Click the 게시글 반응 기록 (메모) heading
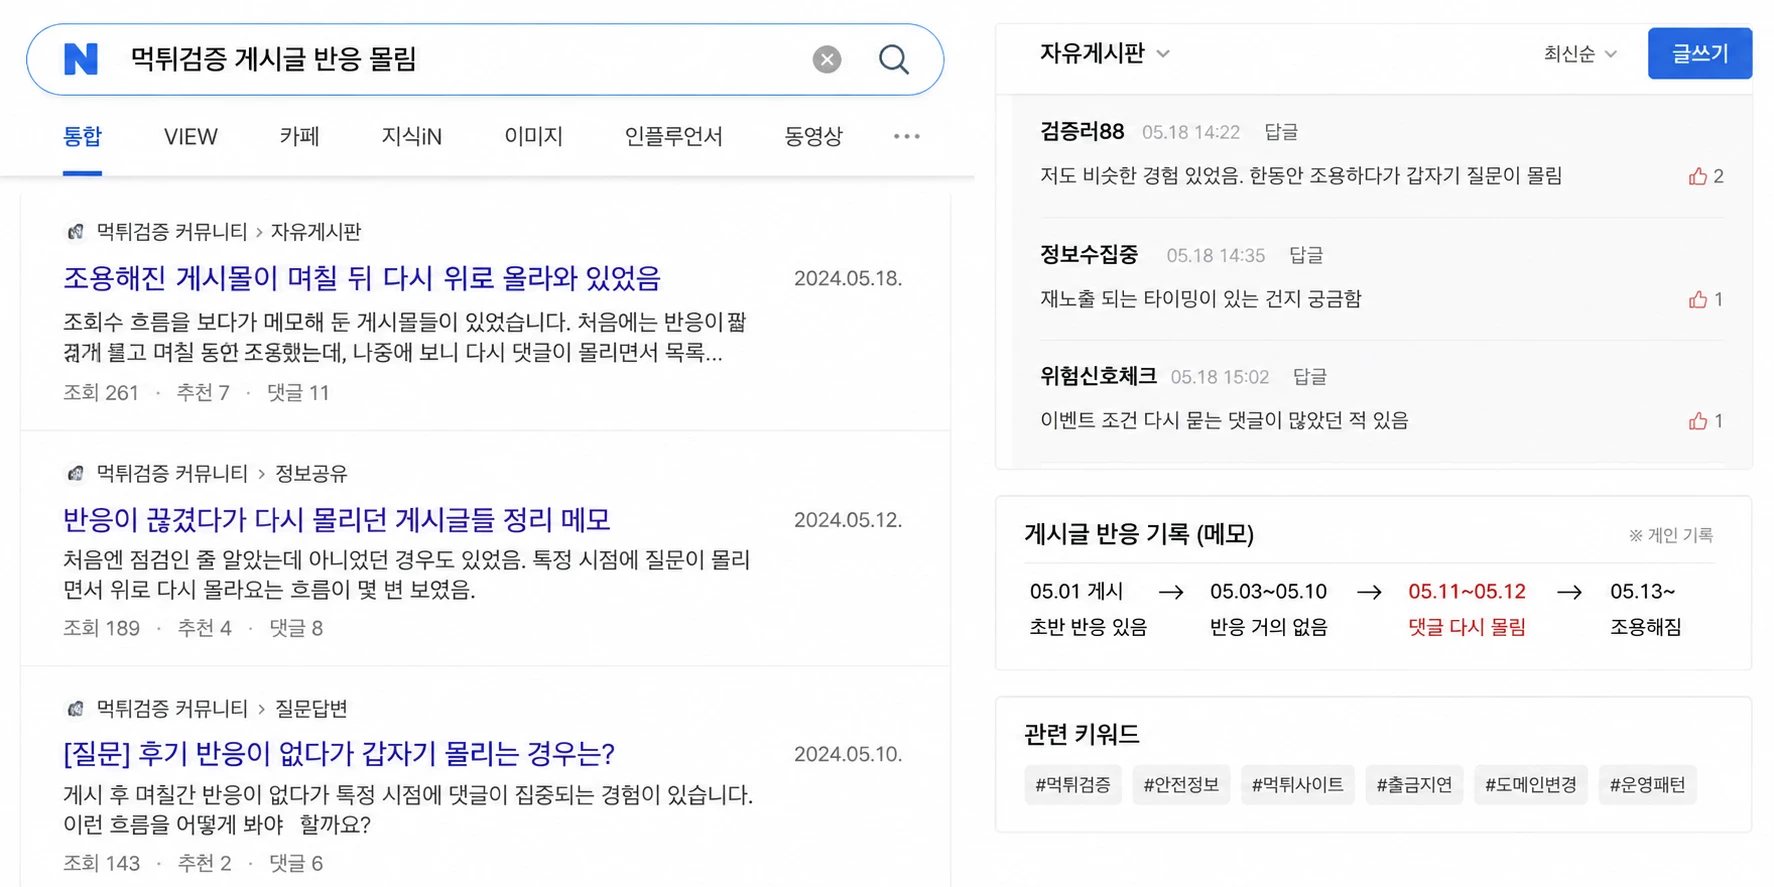 coord(1139,534)
